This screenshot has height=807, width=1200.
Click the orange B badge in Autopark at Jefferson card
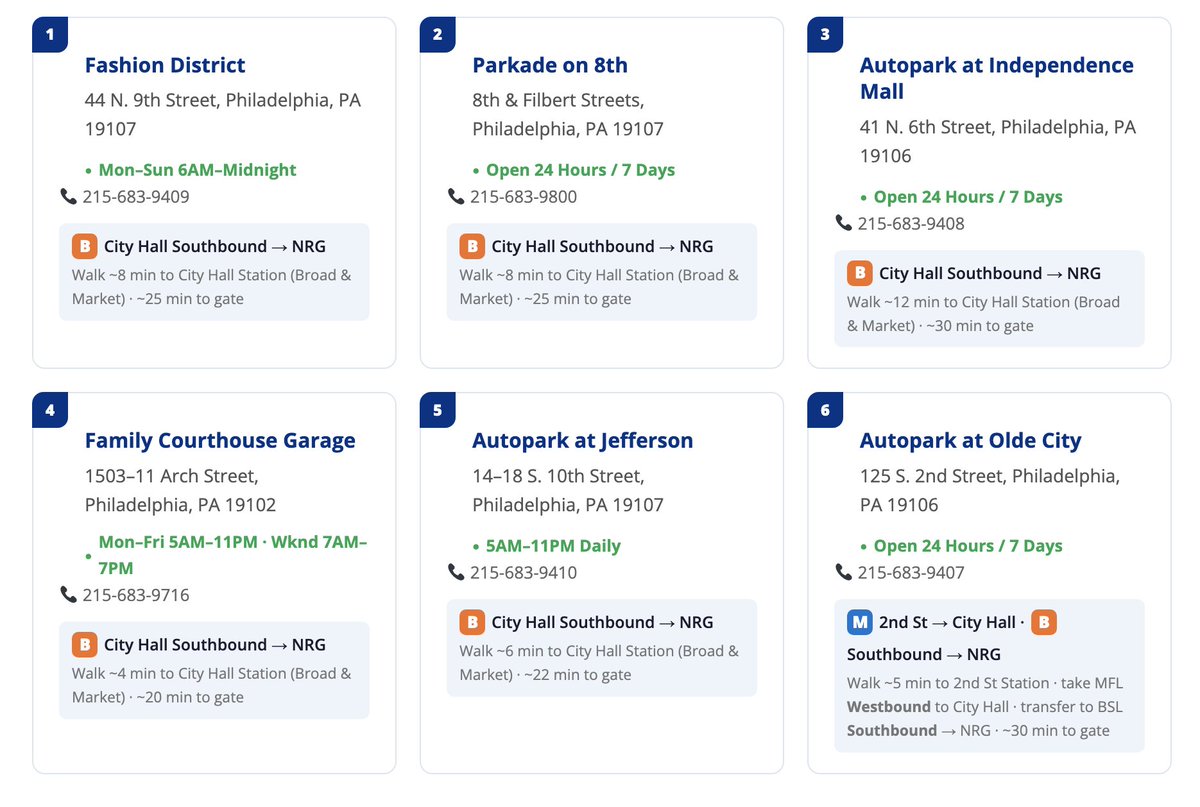pos(472,622)
